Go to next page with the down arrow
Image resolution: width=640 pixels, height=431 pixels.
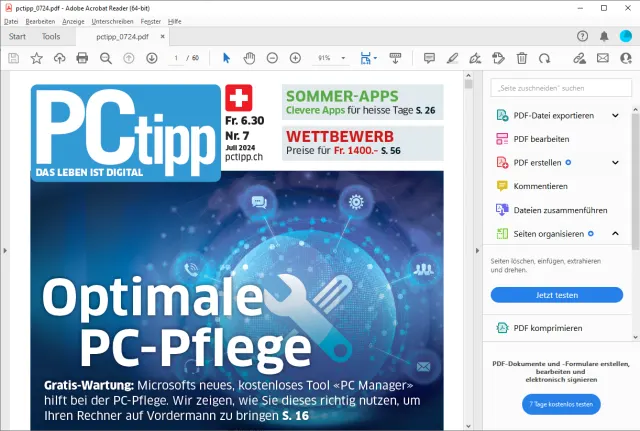[152, 58]
